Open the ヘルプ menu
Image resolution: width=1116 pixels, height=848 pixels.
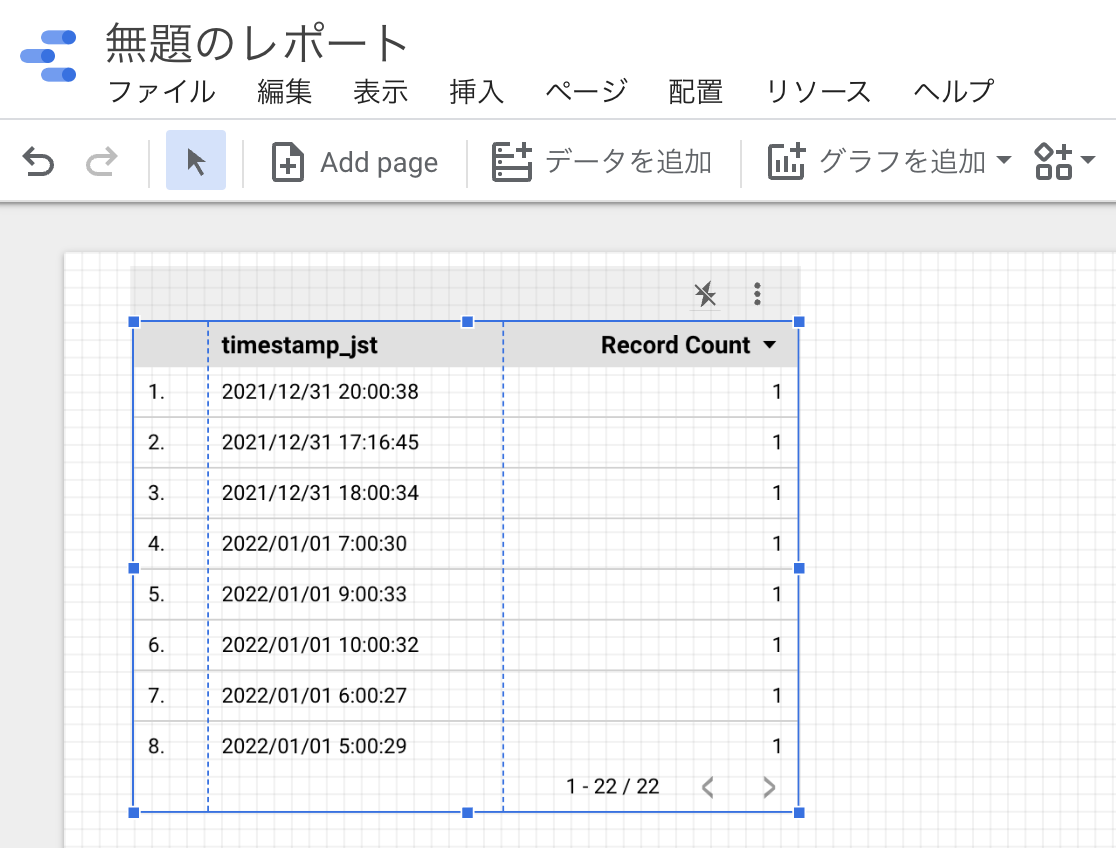coord(953,92)
